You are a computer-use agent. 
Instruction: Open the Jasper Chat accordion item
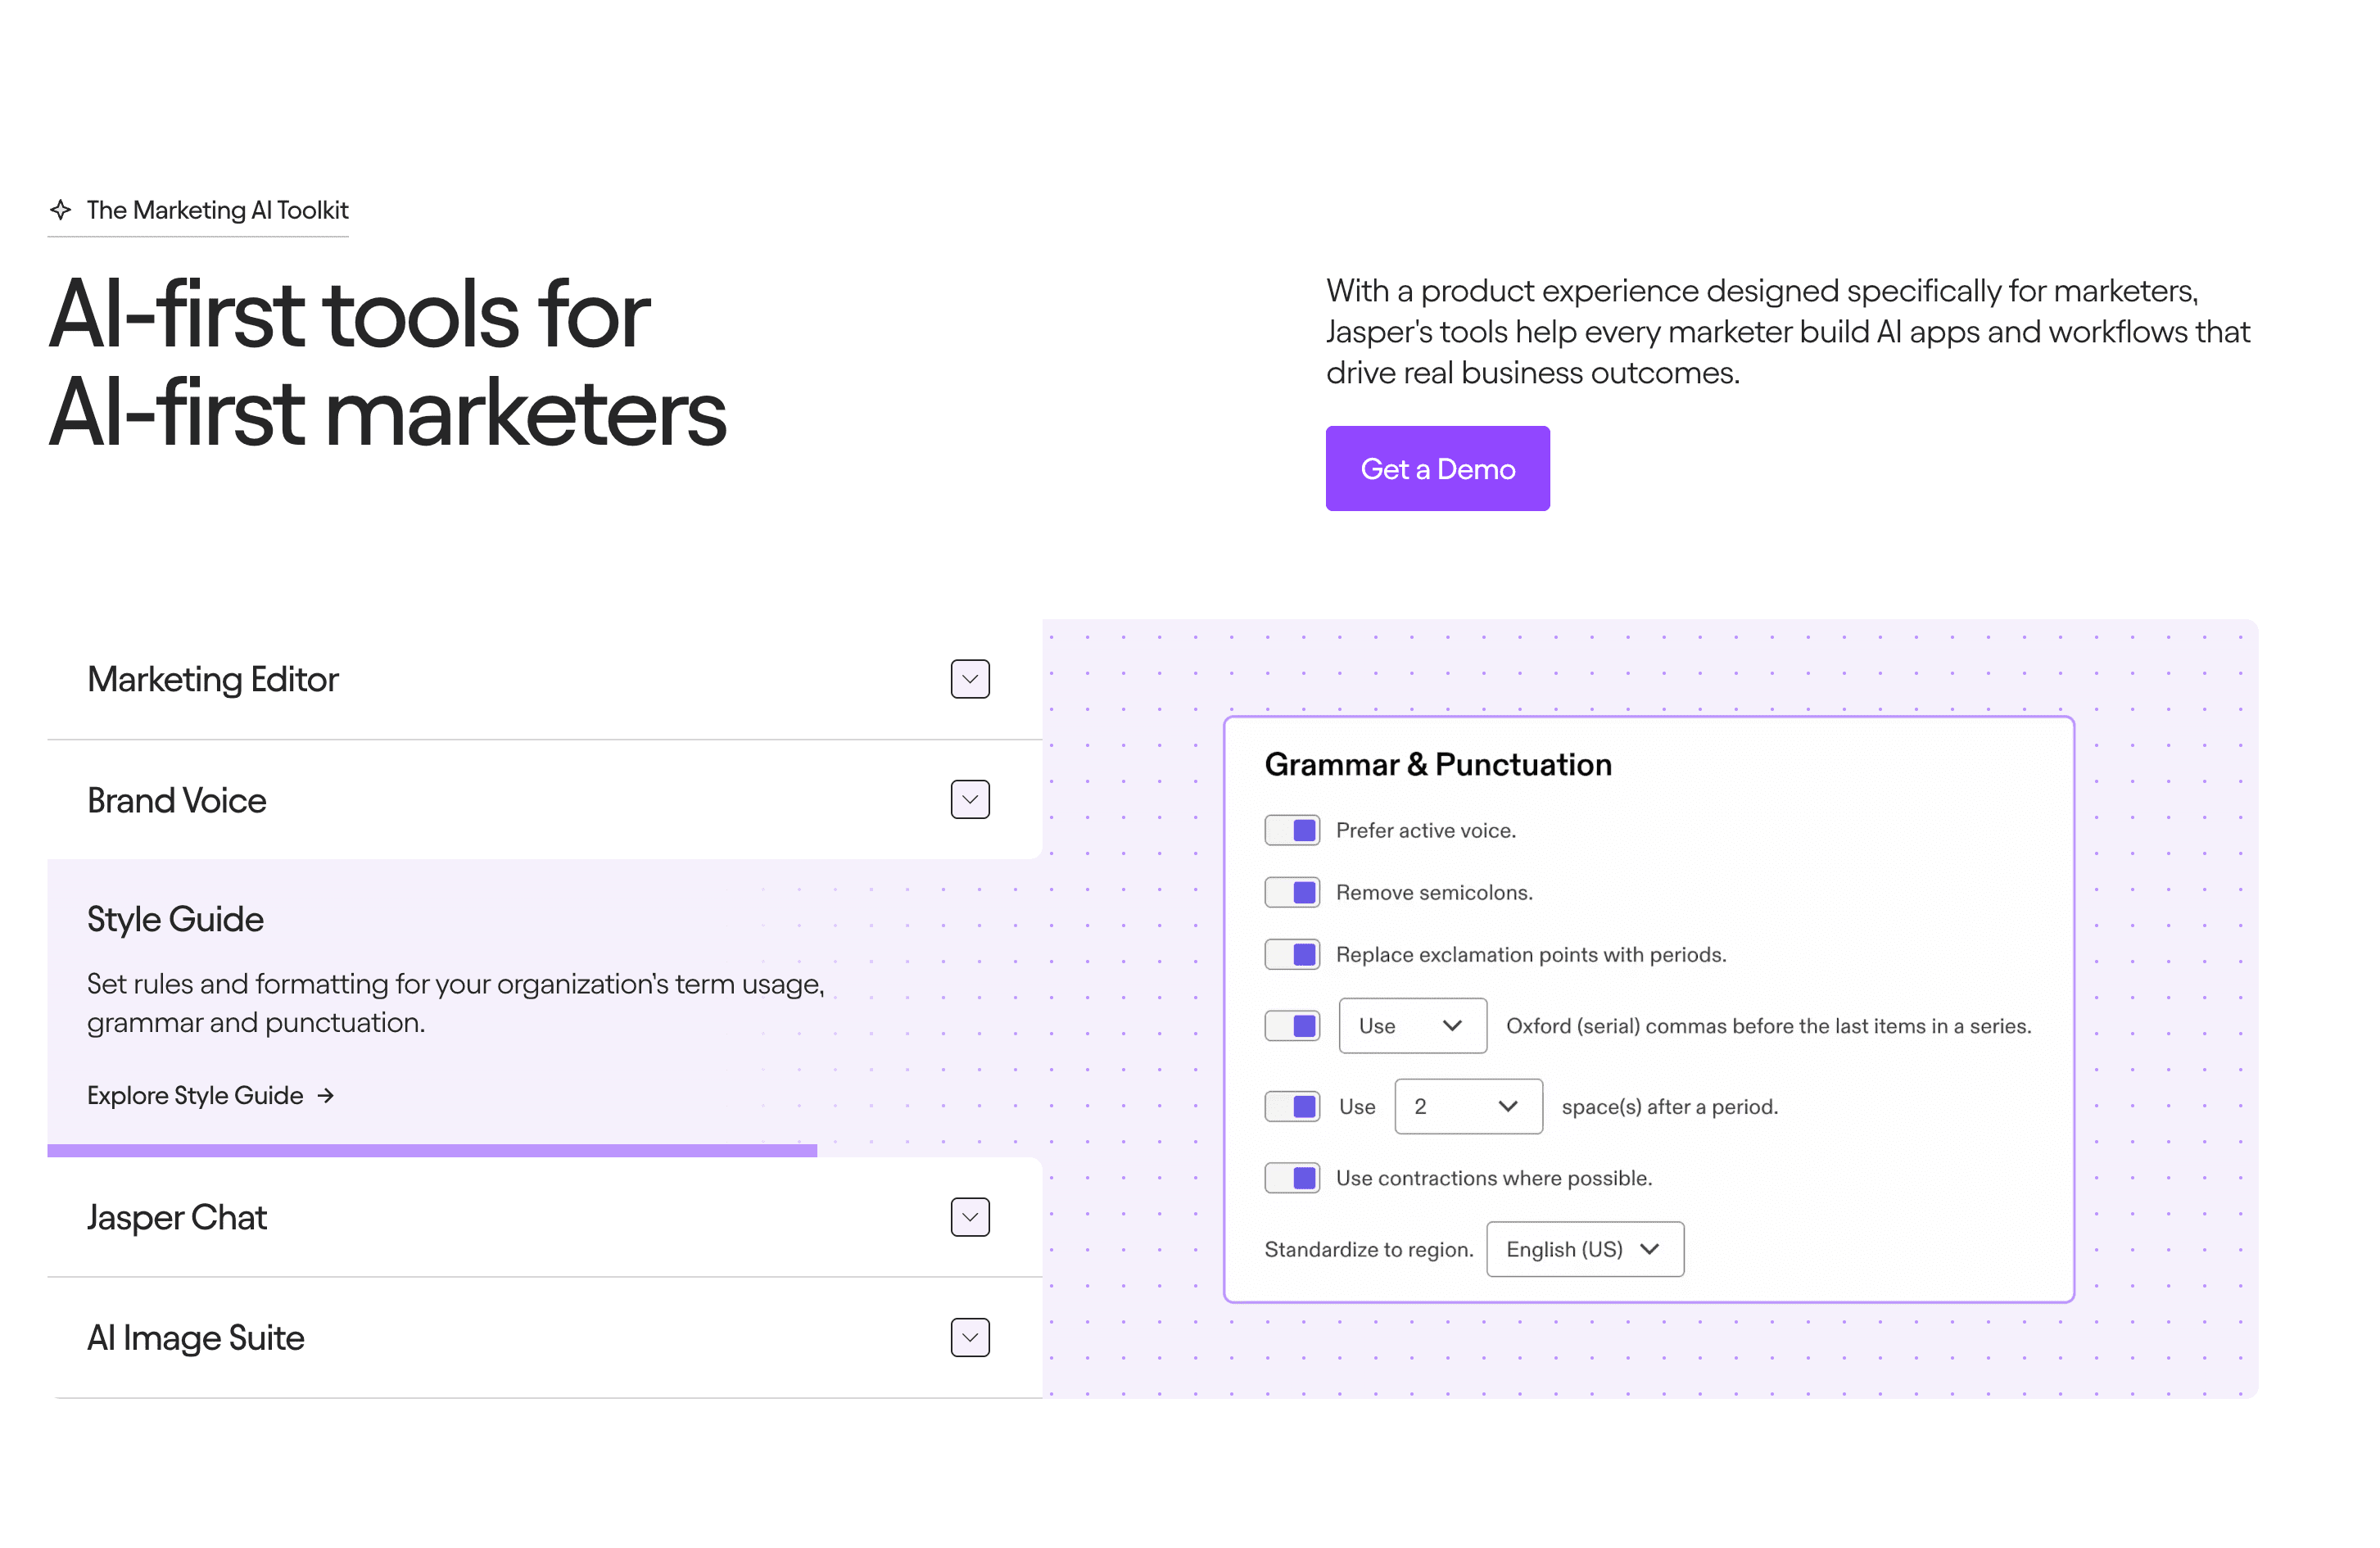click(x=177, y=1218)
